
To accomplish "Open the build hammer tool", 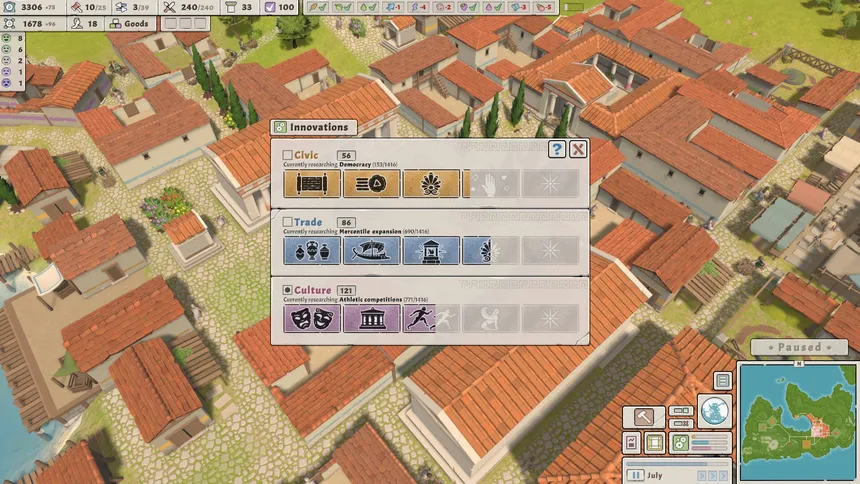I will (x=643, y=417).
